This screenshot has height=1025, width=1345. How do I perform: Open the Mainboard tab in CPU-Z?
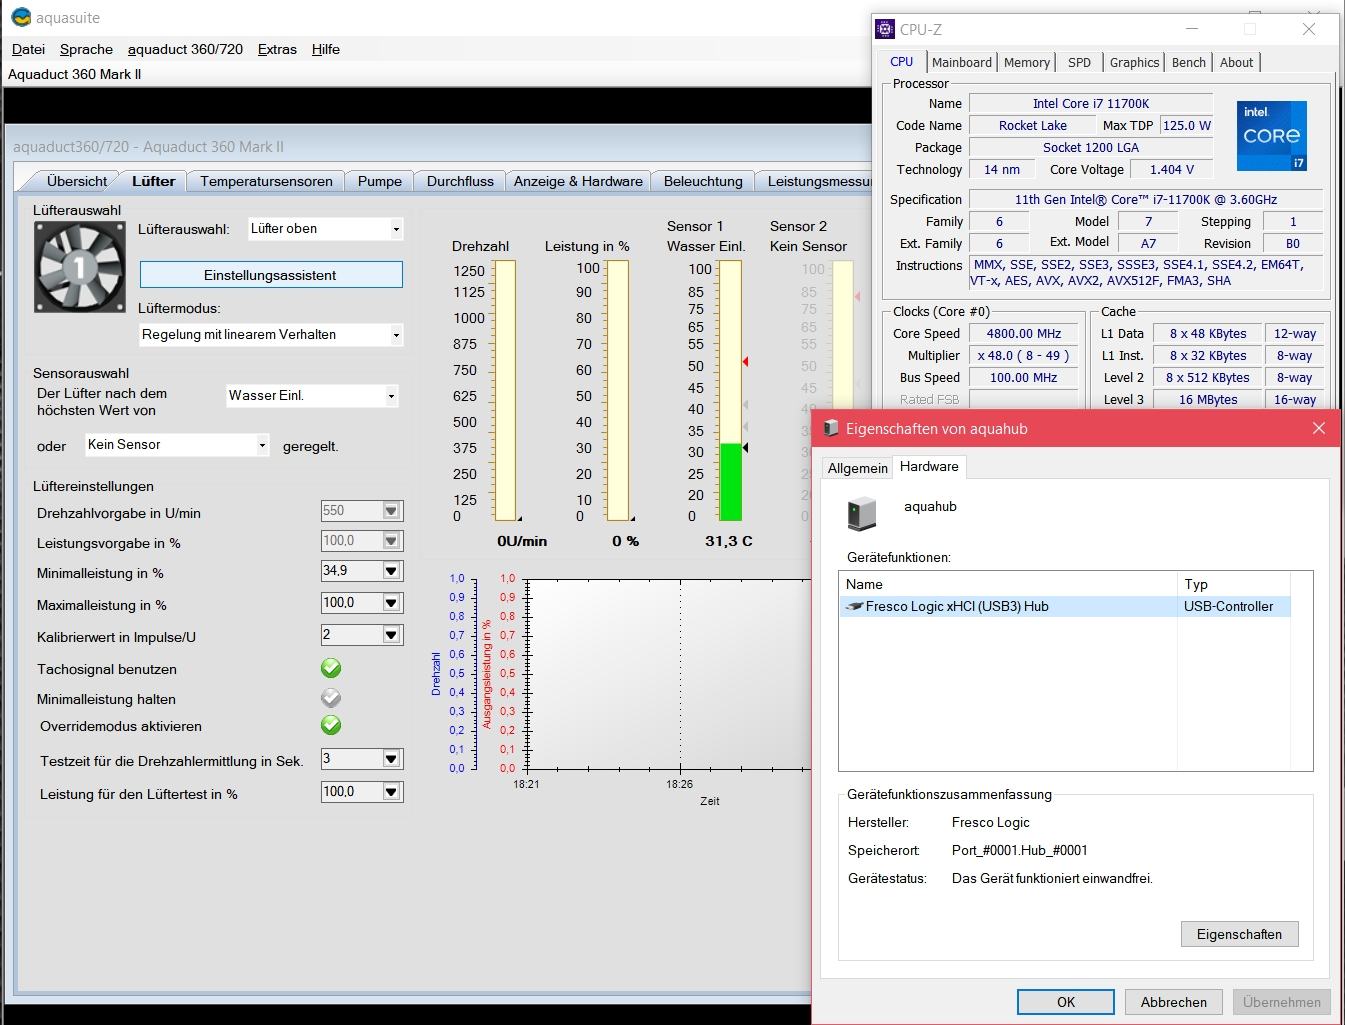coord(962,62)
